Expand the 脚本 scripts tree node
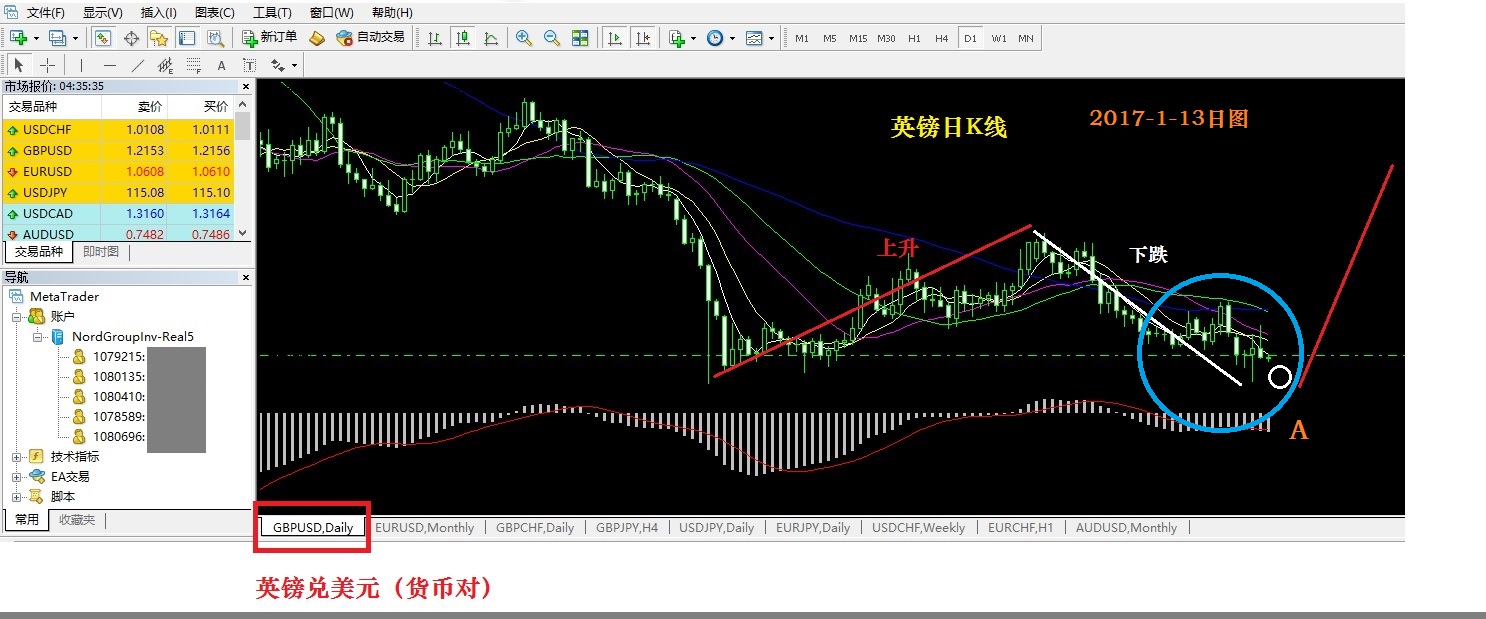 17,496
